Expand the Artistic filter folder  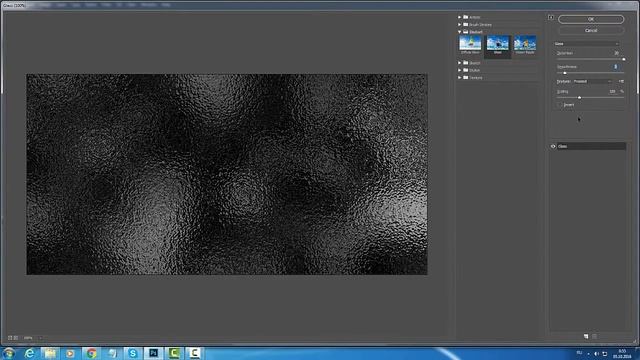pos(460,17)
